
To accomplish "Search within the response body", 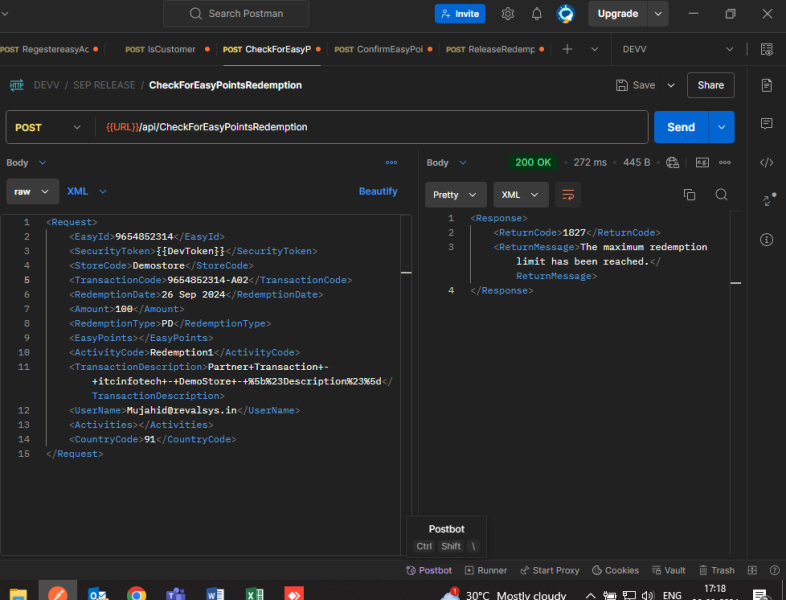I will pos(721,195).
